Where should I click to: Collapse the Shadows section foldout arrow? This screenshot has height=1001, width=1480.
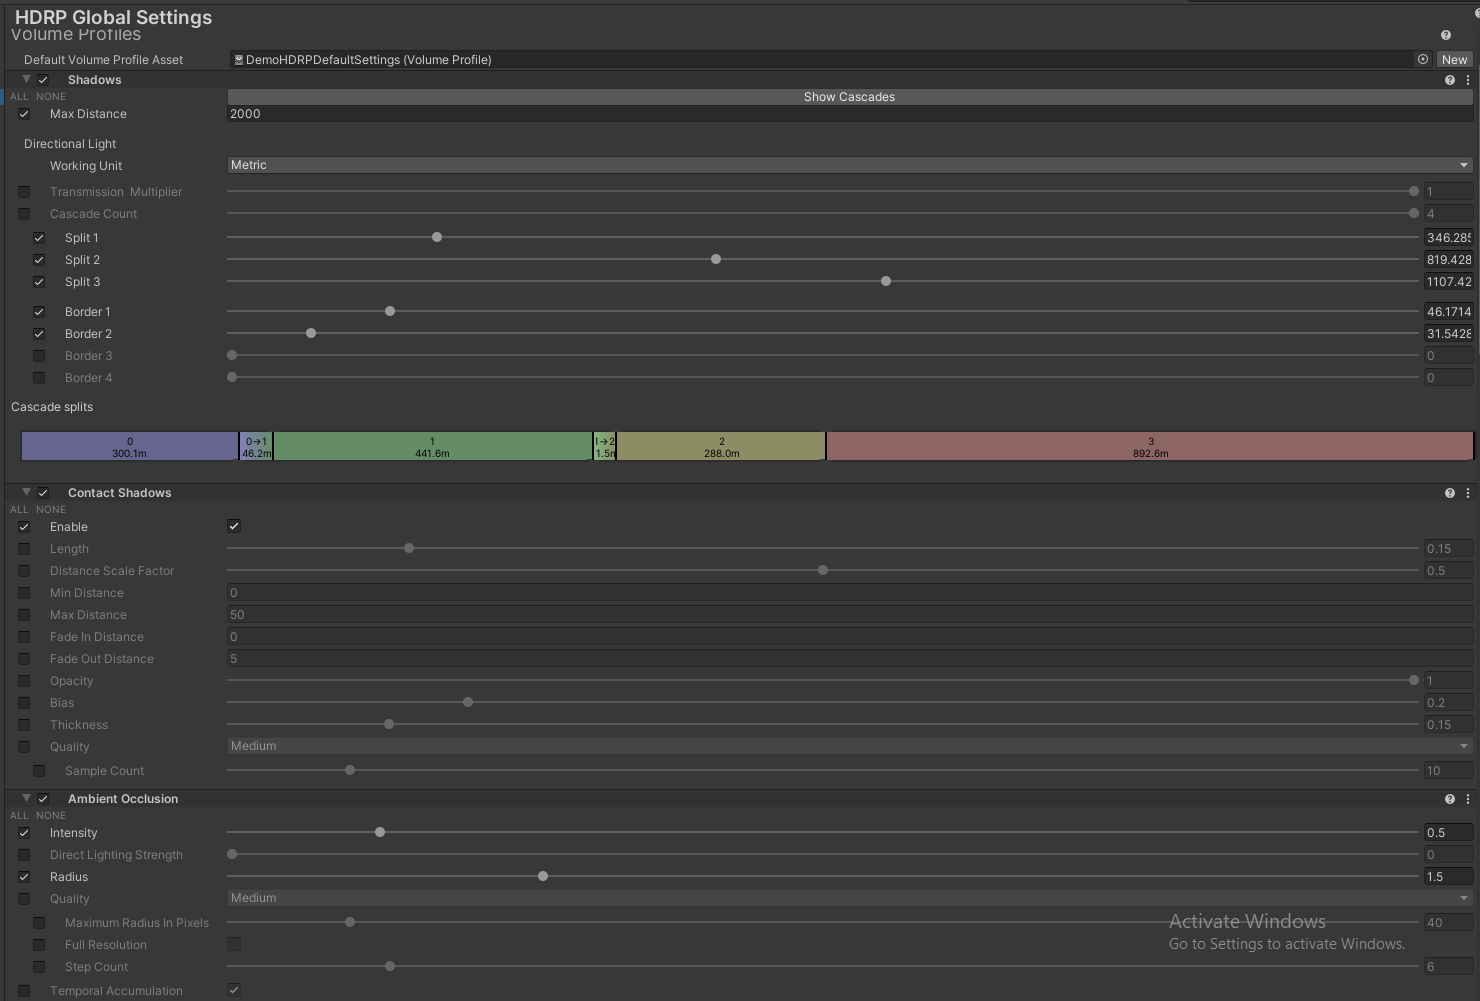click(26, 79)
